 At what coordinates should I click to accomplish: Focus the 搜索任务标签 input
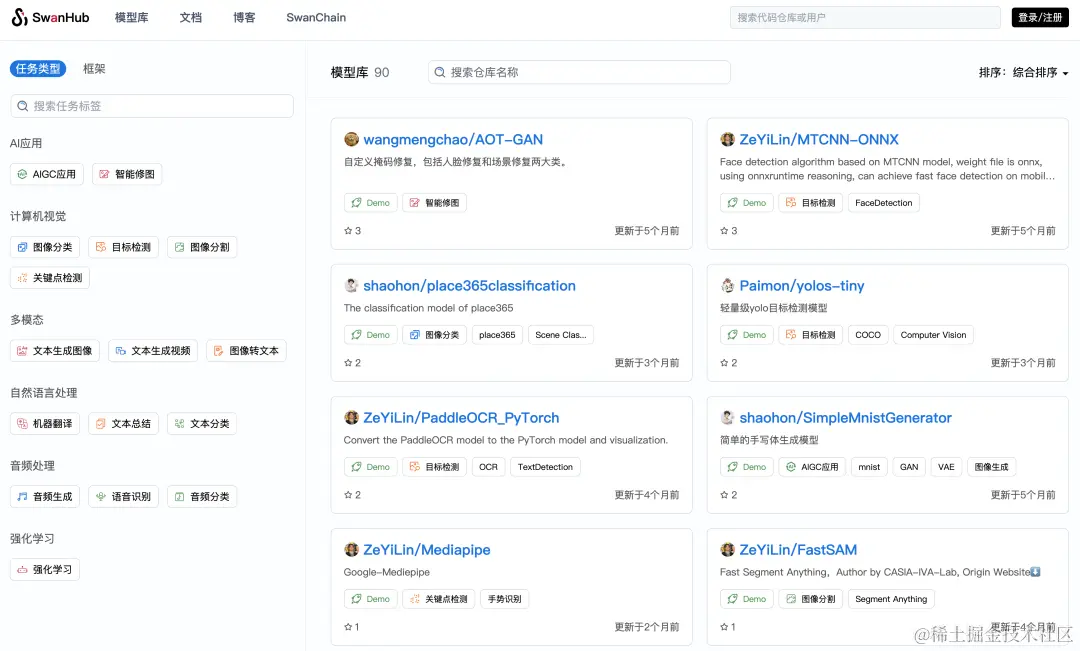[x=152, y=106]
